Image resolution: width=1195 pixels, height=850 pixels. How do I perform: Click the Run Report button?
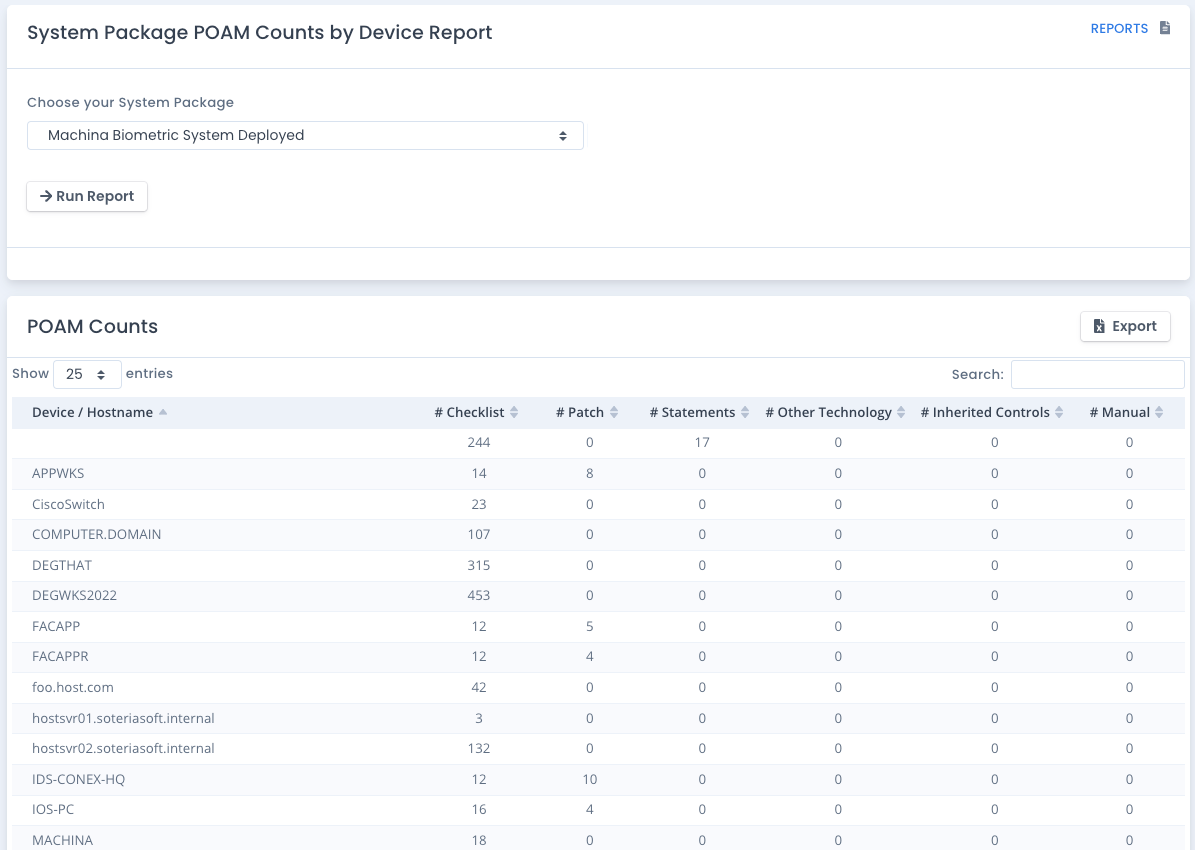coord(87,197)
